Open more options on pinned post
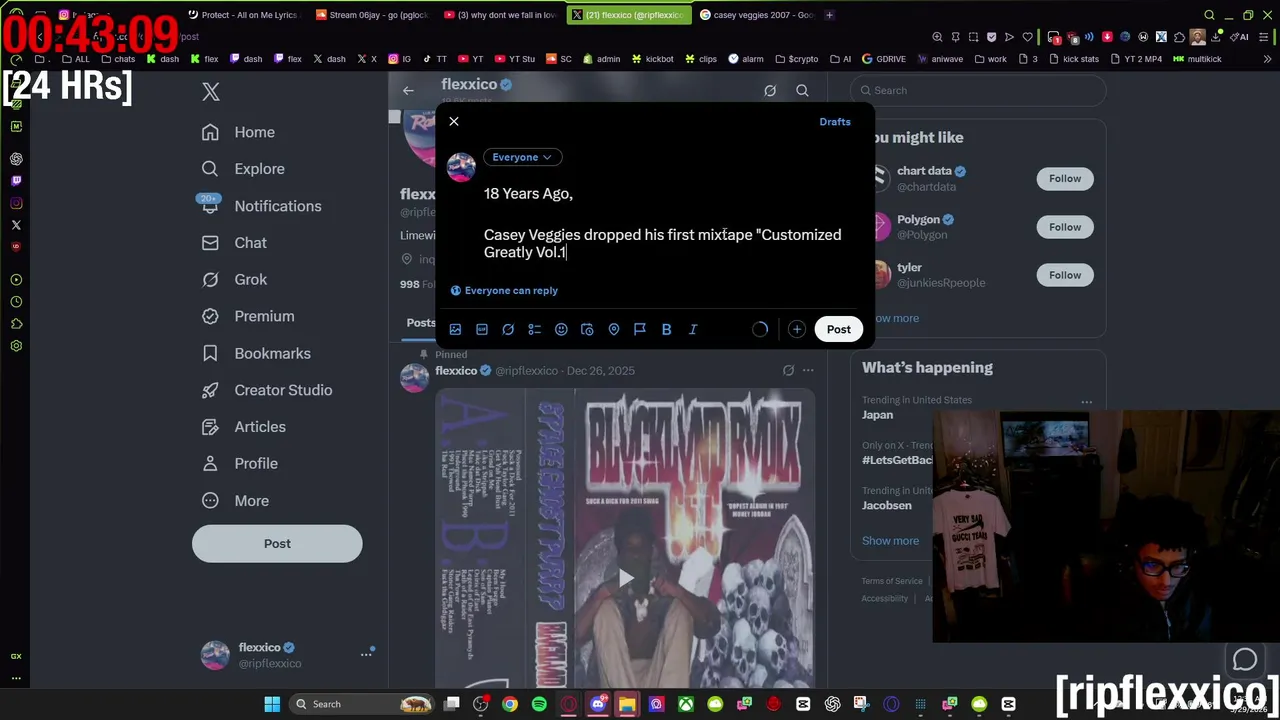1280x720 pixels. click(x=808, y=371)
